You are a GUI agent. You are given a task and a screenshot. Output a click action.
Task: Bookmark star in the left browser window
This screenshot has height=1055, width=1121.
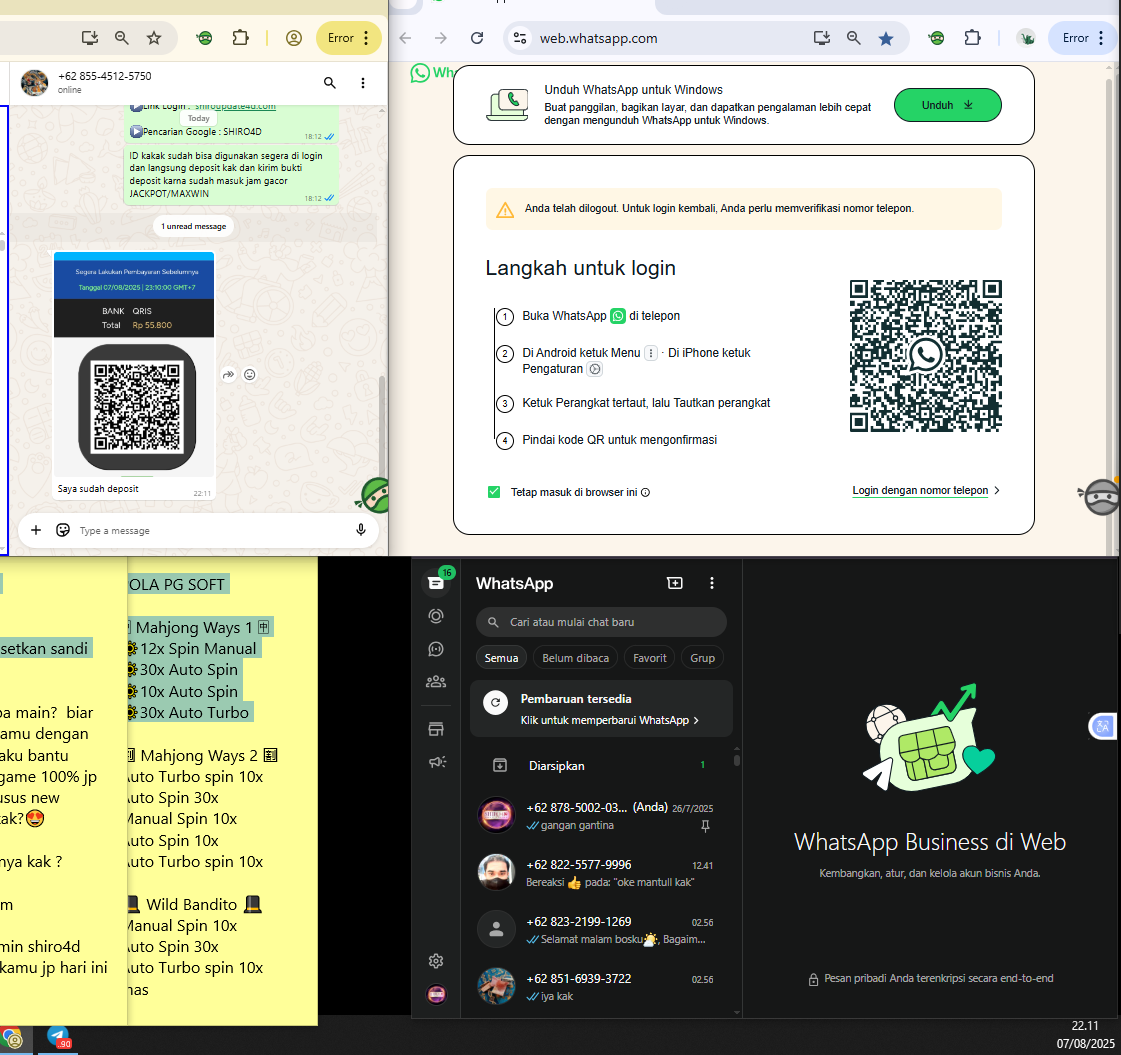(154, 38)
